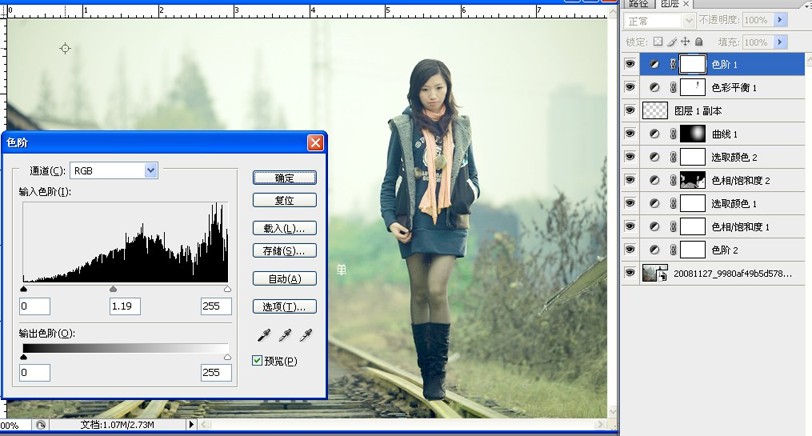Select the 色相/饱和度 2 layer mask thumbnail
This screenshot has width=812, height=436.
tap(692, 180)
